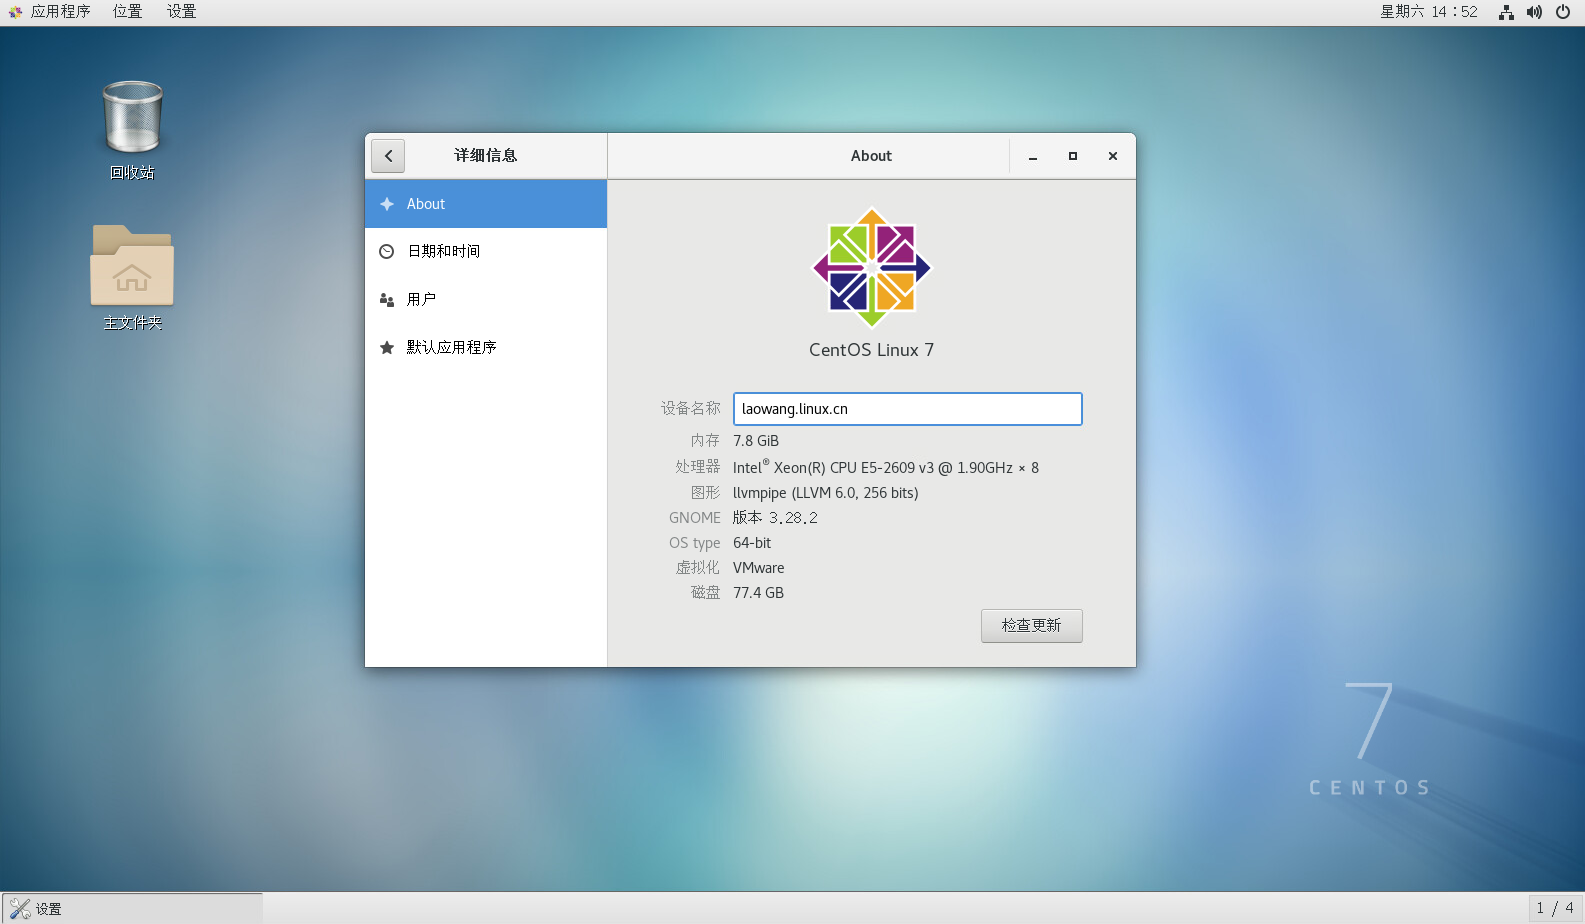Click the CentOS logo image
The height and width of the screenshot is (924, 1585).
[x=872, y=268]
